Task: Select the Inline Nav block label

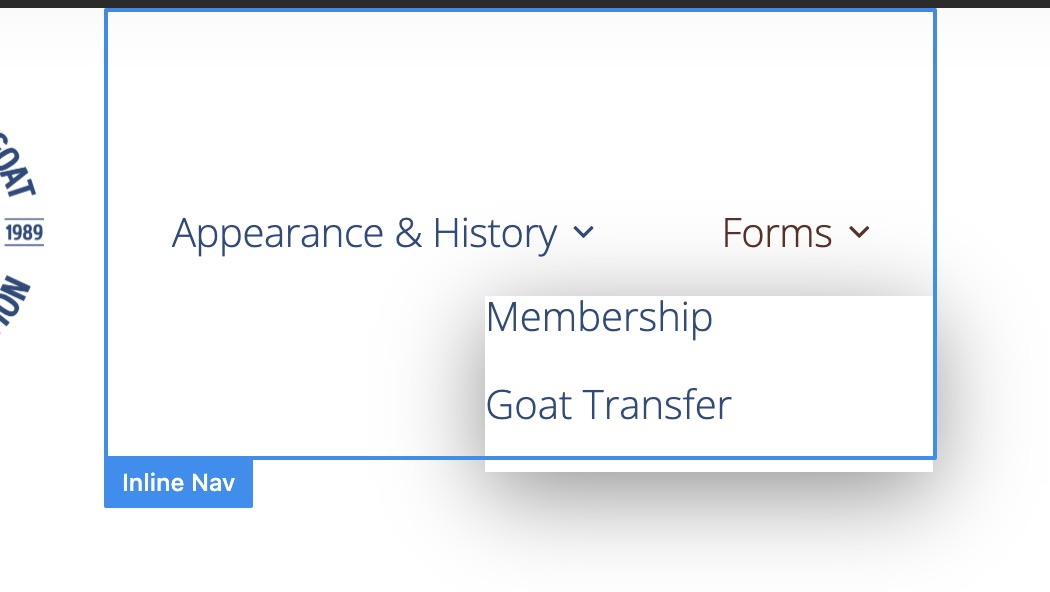Action: [178, 483]
